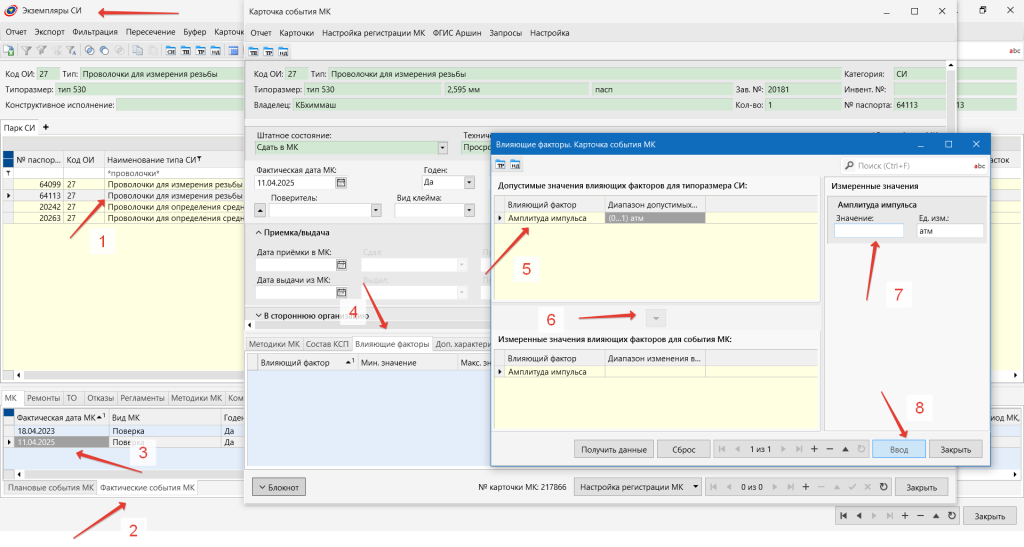This screenshot has width=1024, height=547.
Task: Open the Экспорт menu
Action: (x=50, y=31)
